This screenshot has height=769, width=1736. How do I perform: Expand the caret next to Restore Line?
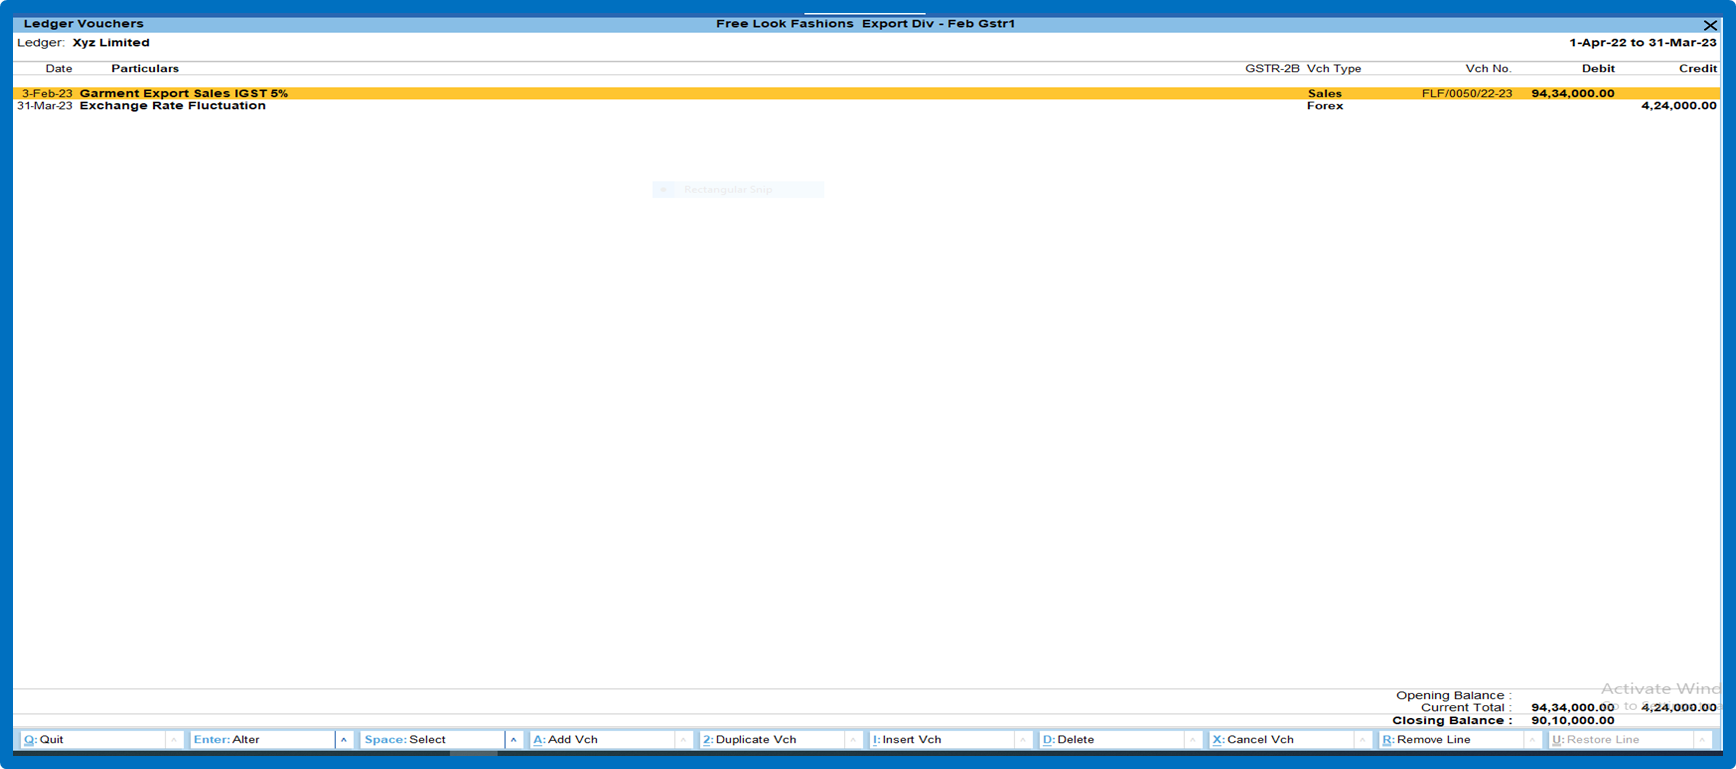coord(1703,740)
